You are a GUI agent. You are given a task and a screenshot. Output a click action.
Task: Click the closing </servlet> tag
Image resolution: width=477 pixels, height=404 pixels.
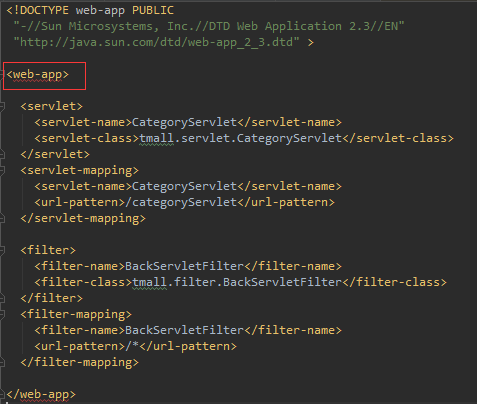[55, 154]
